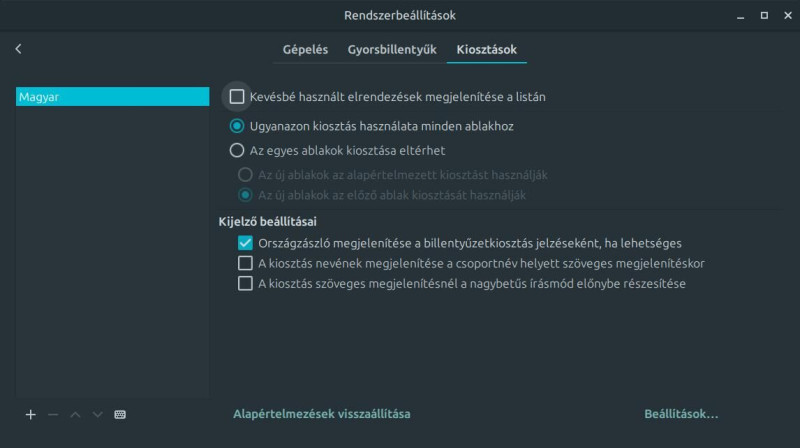800x448 pixels.
Task: Close the Rendszerbeállítások window
Action: click(x=786, y=16)
